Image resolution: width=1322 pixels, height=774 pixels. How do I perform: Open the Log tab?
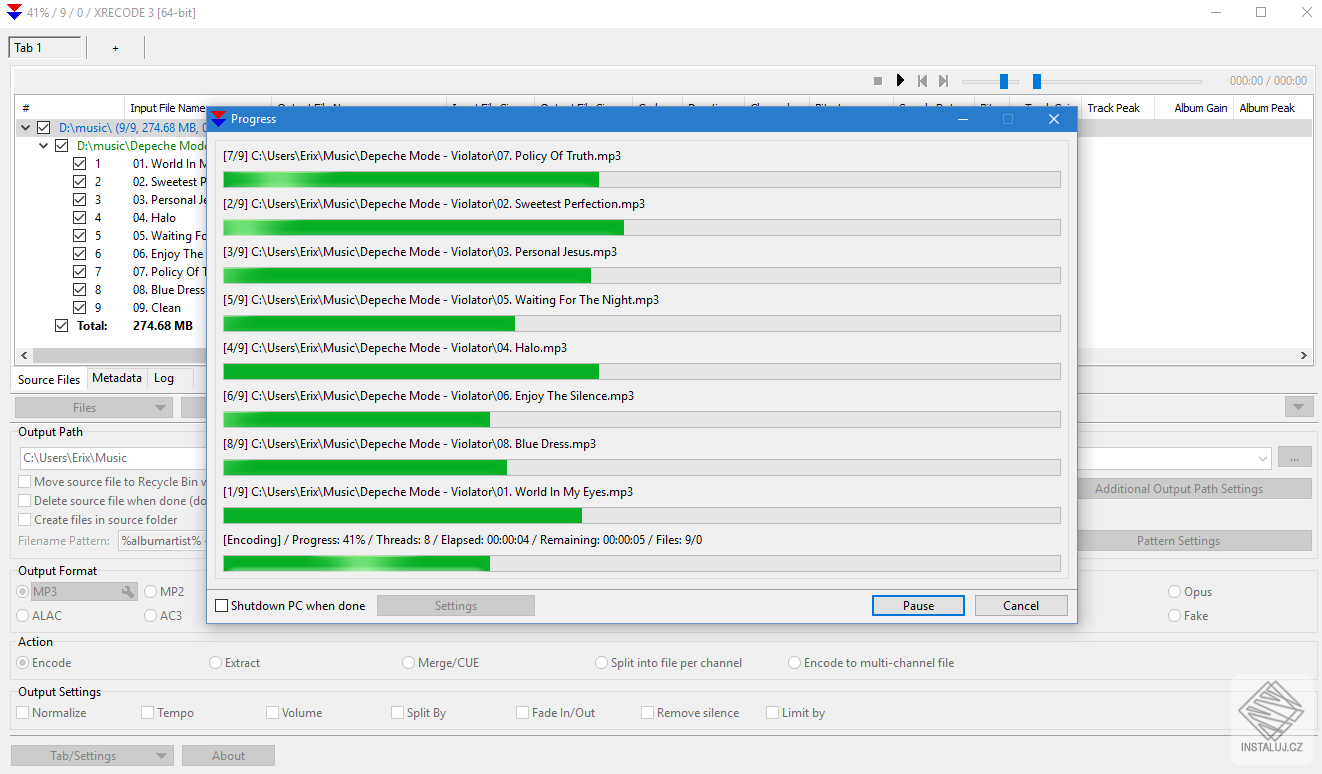164,378
